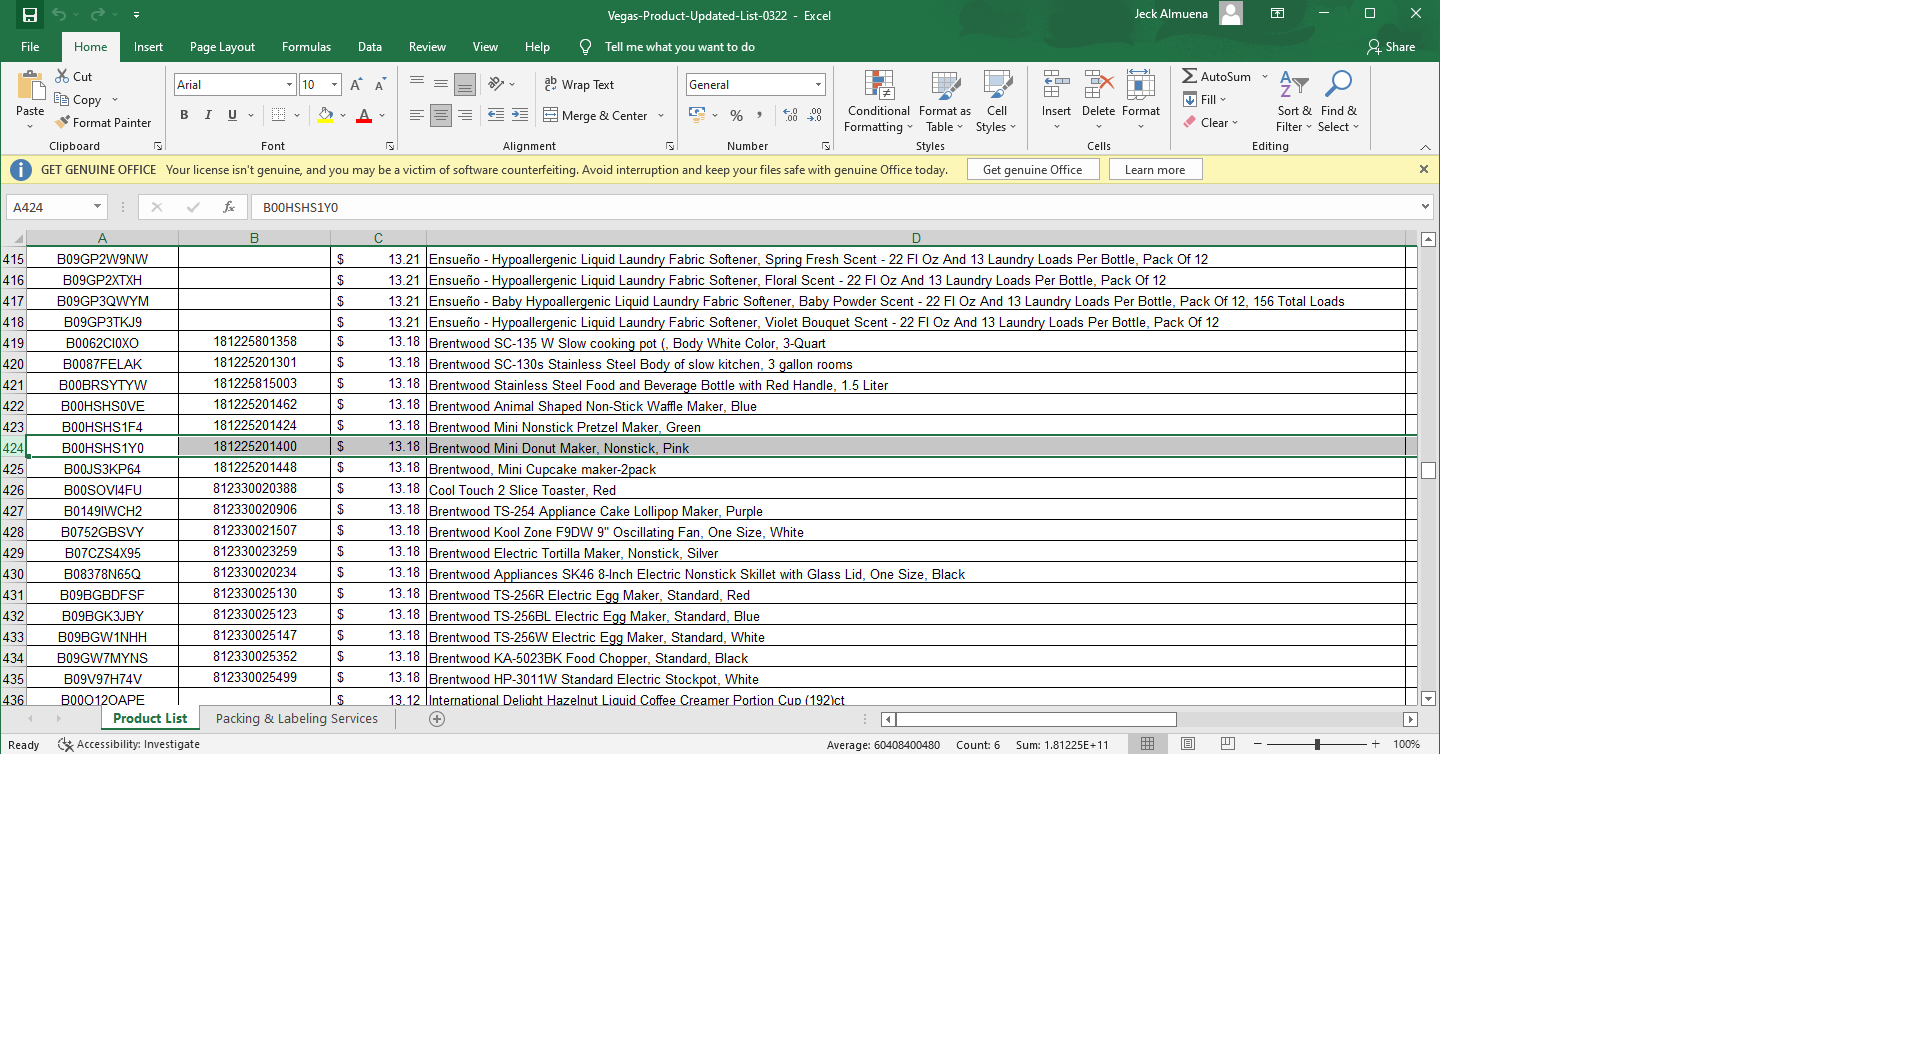The height and width of the screenshot is (1042, 1922).
Task: Apply the yellow fill color swatch
Action: pyautogui.click(x=325, y=116)
